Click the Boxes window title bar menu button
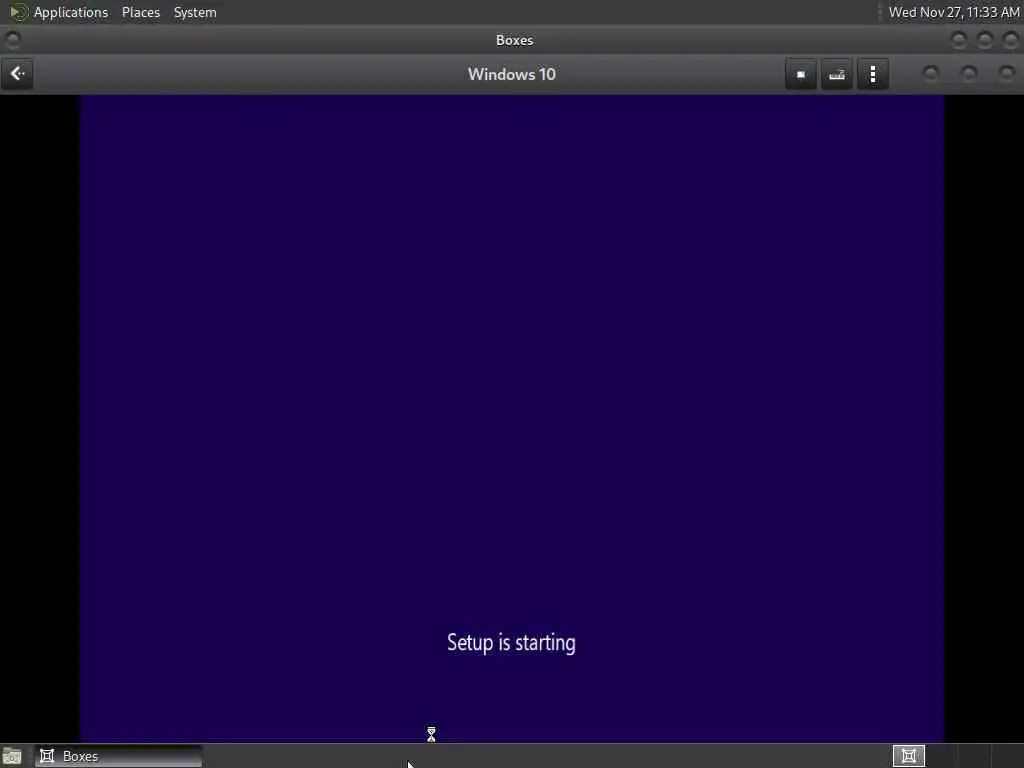This screenshot has height=768, width=1024. pos(12,40)
